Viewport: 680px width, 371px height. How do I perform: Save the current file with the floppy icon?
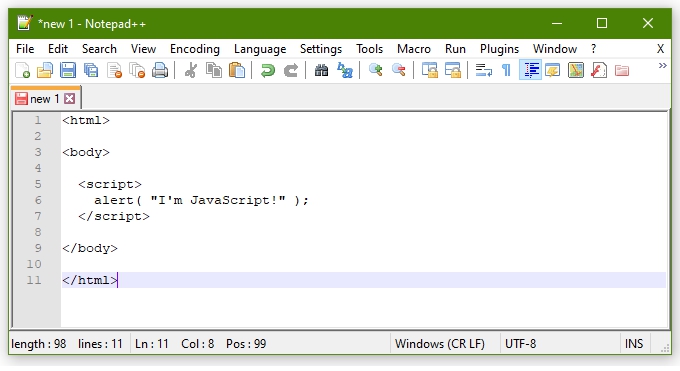[68, 70]
